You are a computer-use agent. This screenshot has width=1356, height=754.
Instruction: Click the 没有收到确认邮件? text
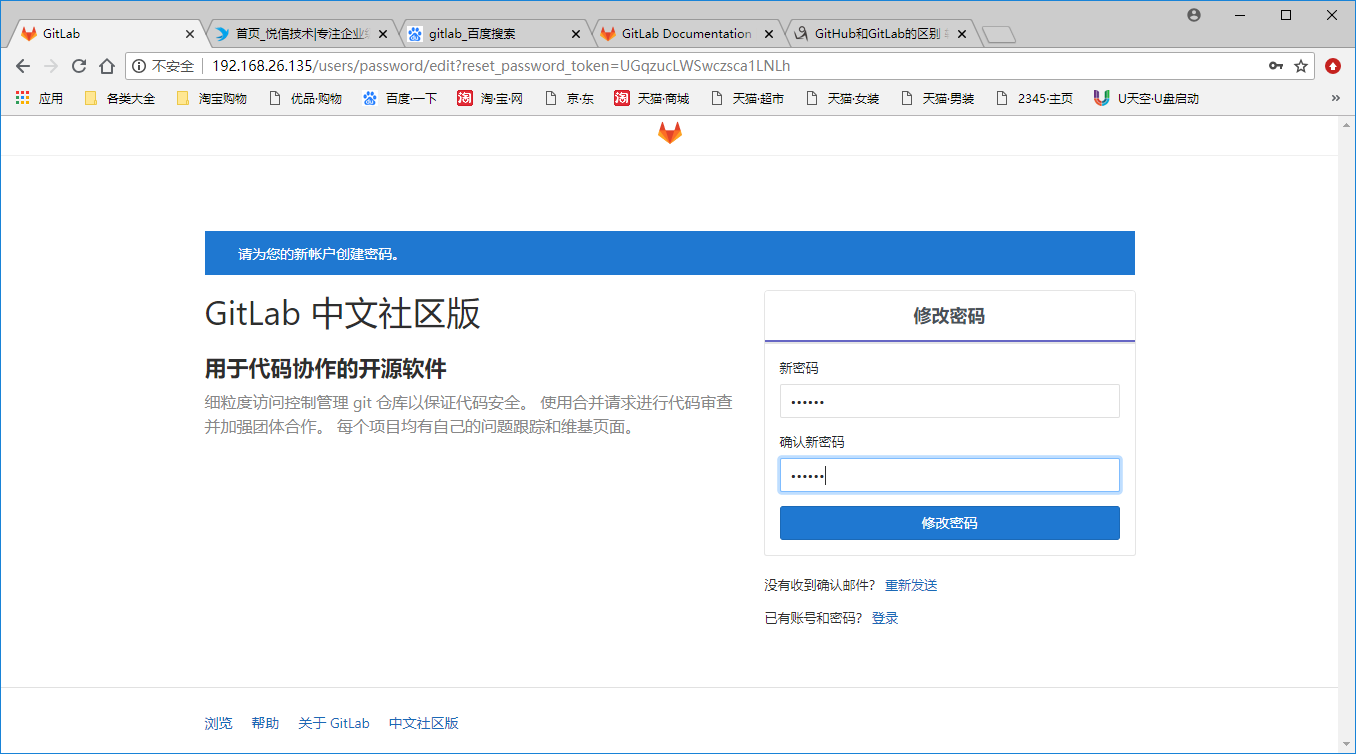pyautogui.click(x=820, y=585)
